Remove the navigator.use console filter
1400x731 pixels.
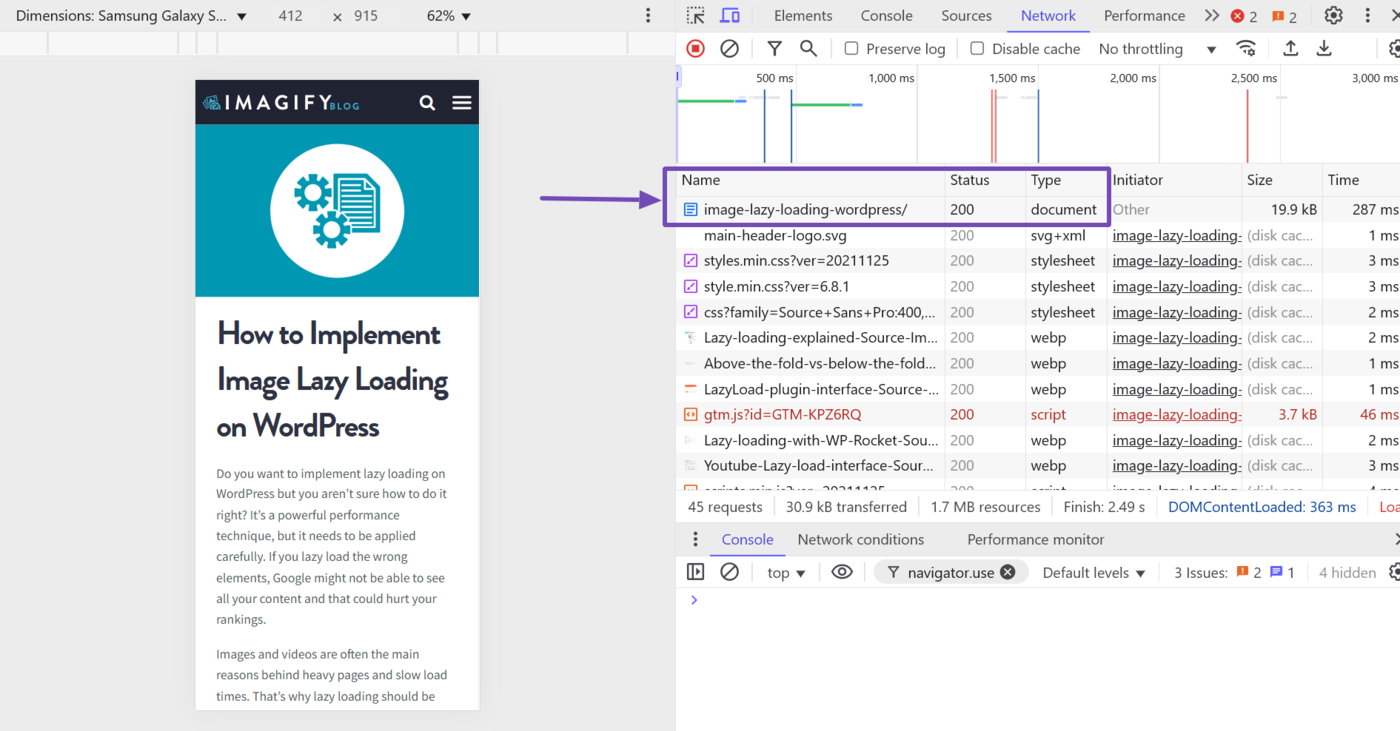click(1008, 571)
